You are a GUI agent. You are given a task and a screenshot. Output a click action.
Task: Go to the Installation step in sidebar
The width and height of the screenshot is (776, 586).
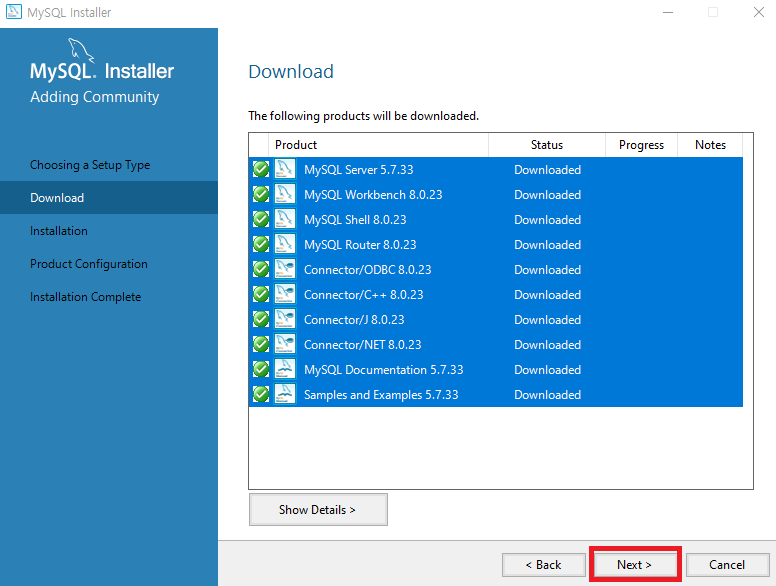(59, 231)
